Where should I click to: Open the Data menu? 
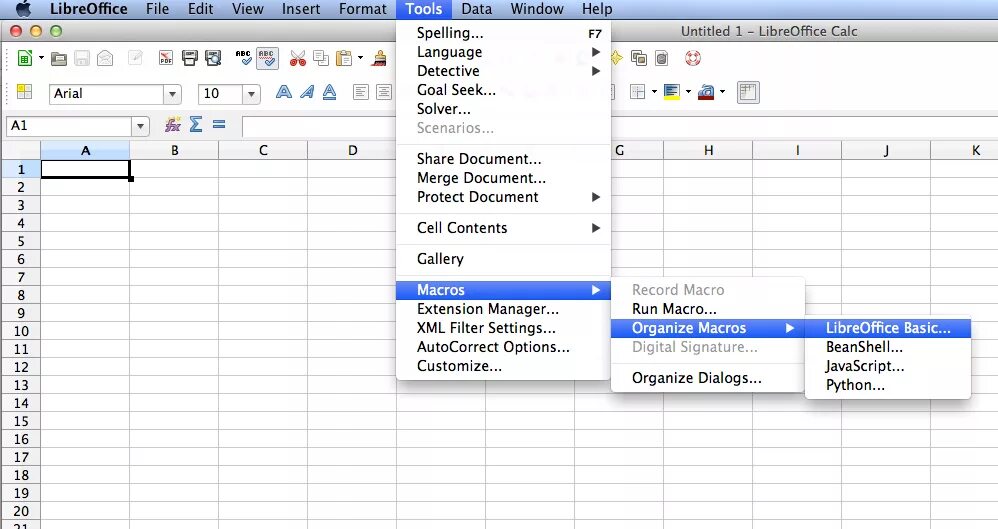[x=477, y=9]
